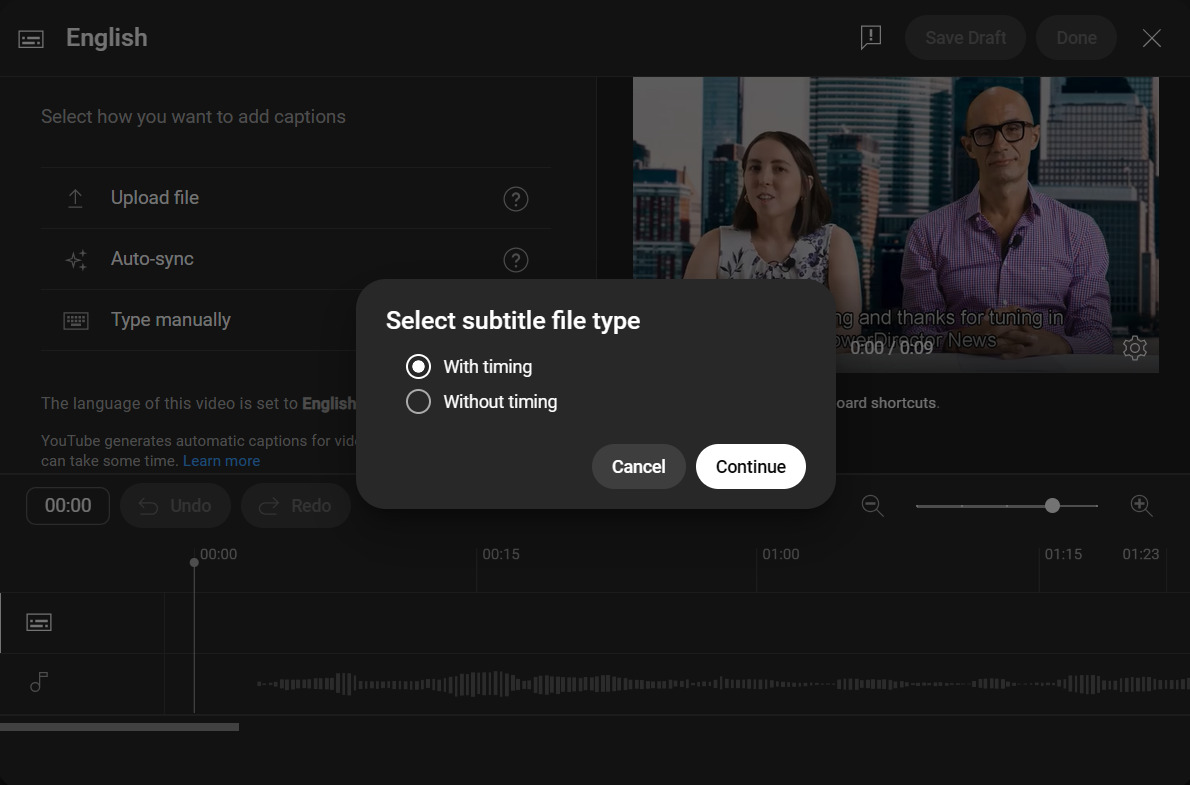Click the Type manually keyboard icon

coord(75,320)
